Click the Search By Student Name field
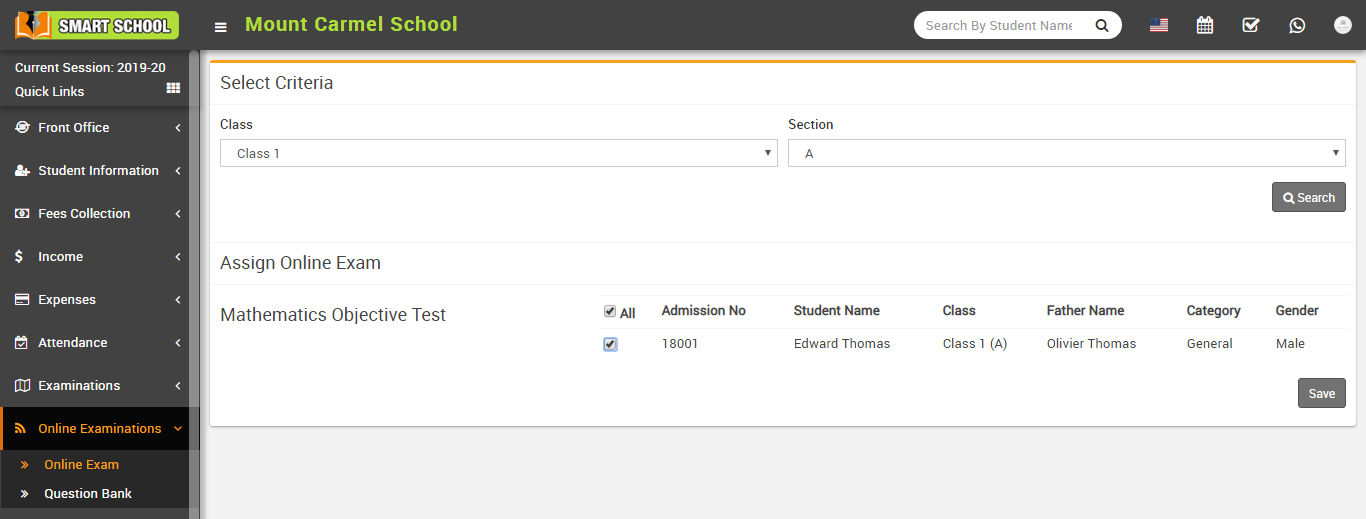The image size is (1366, 519). point(998,26)
